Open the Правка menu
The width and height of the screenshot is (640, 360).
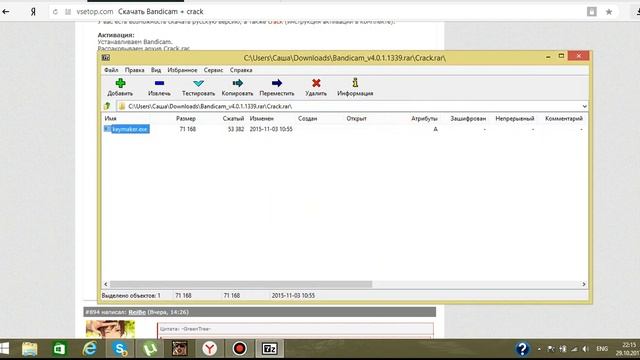click(x=134, y=70)
